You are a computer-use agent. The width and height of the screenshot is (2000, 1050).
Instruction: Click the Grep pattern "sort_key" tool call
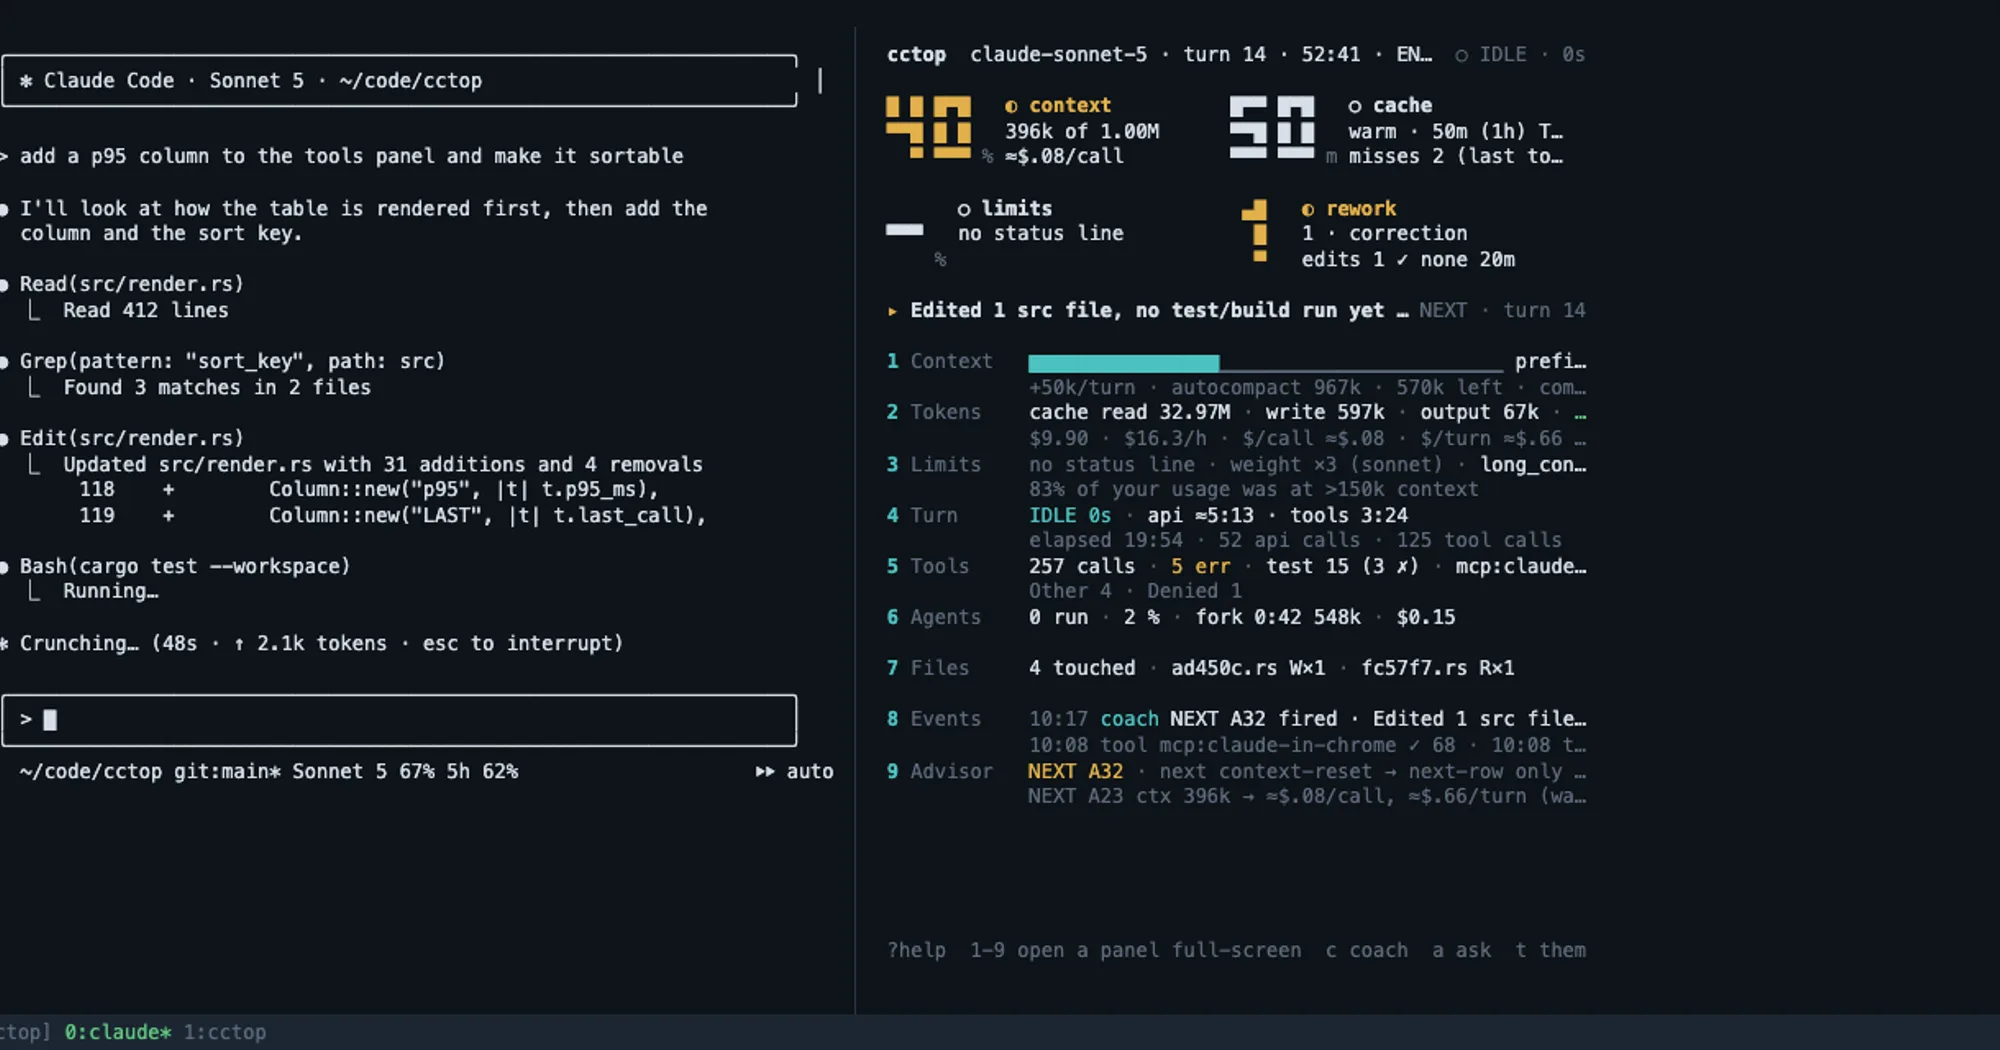coord(232,361)
